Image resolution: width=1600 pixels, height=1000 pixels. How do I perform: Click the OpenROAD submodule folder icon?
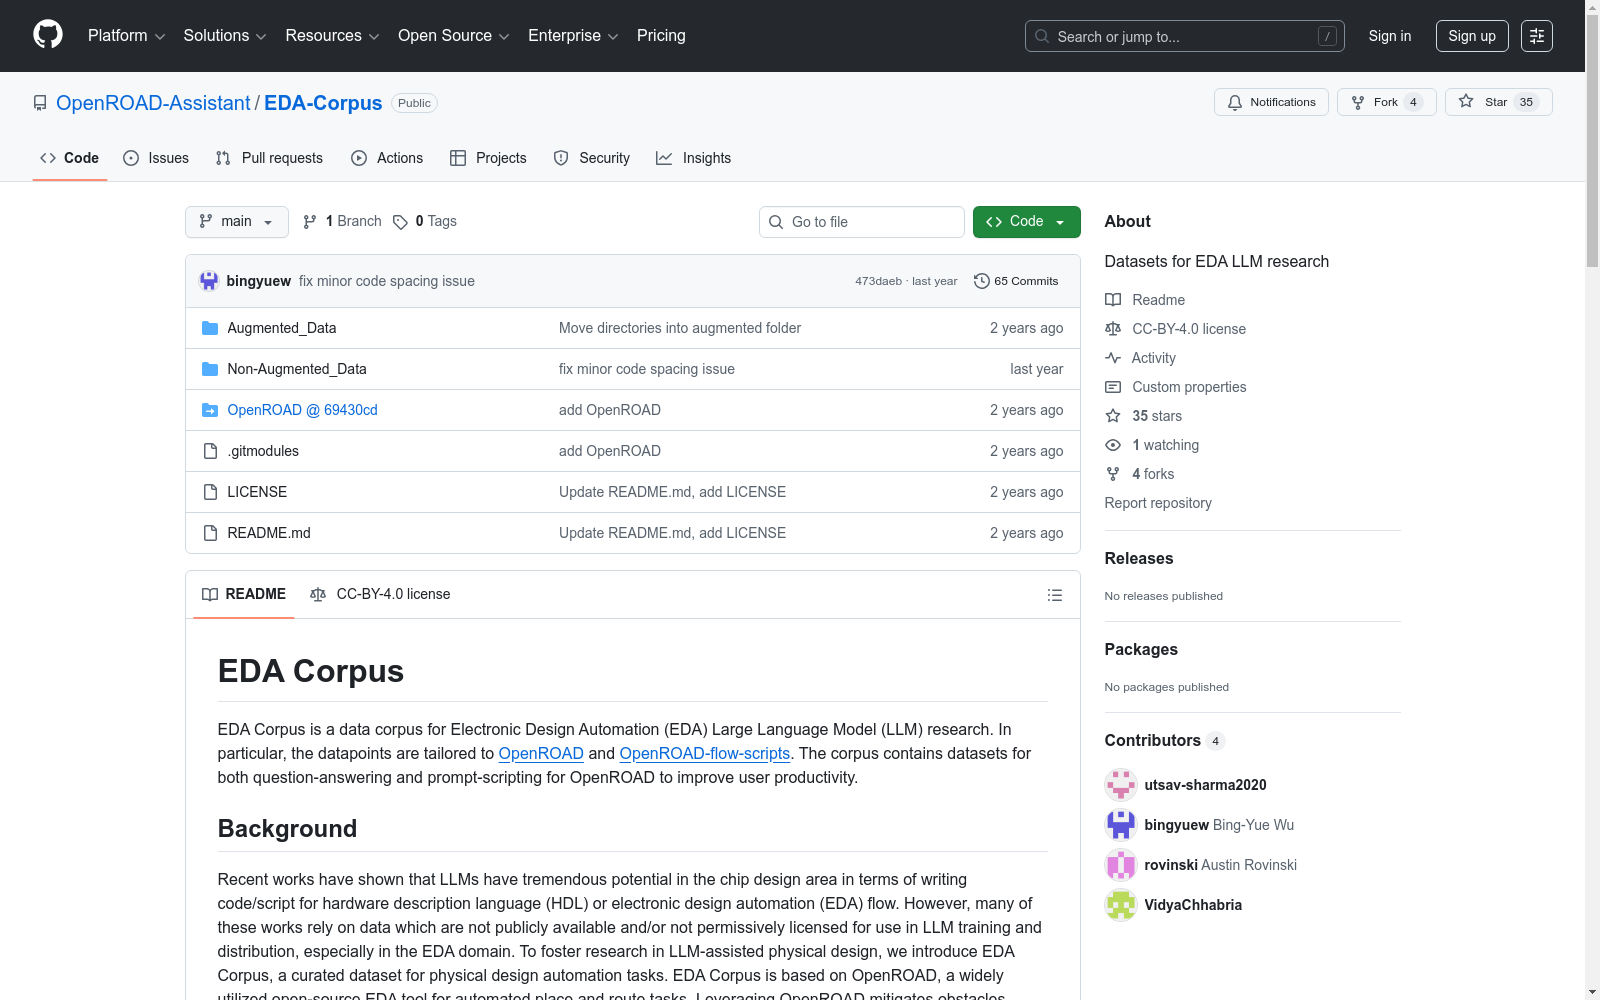tap(210, 410)
